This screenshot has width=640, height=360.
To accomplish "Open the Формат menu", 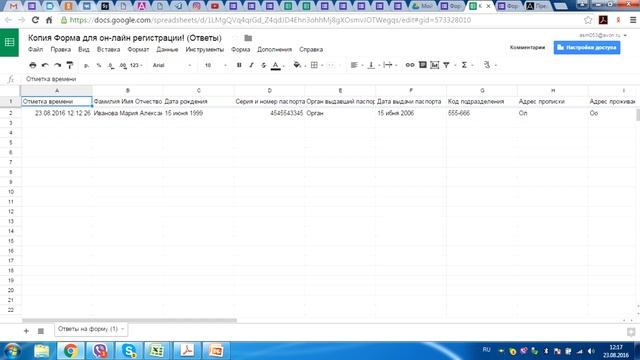I will point(138,49).
